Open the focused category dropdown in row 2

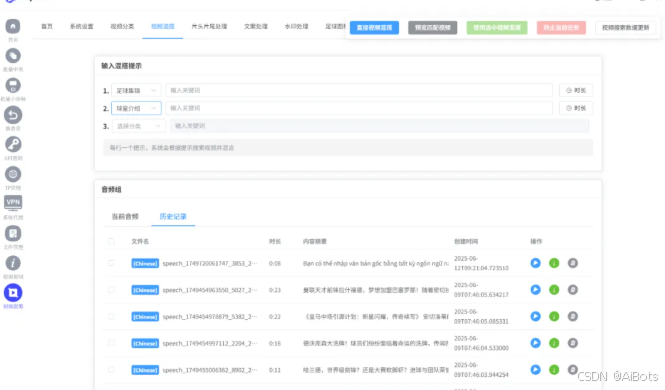(136, 108)
